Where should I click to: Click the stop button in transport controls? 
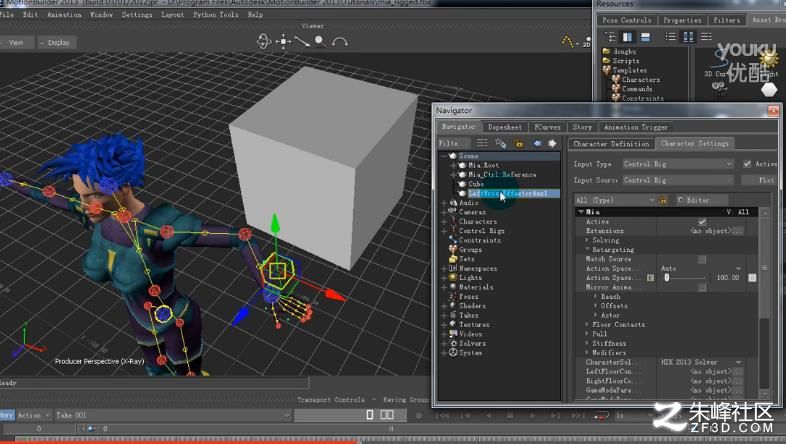(x=510, y=415)
